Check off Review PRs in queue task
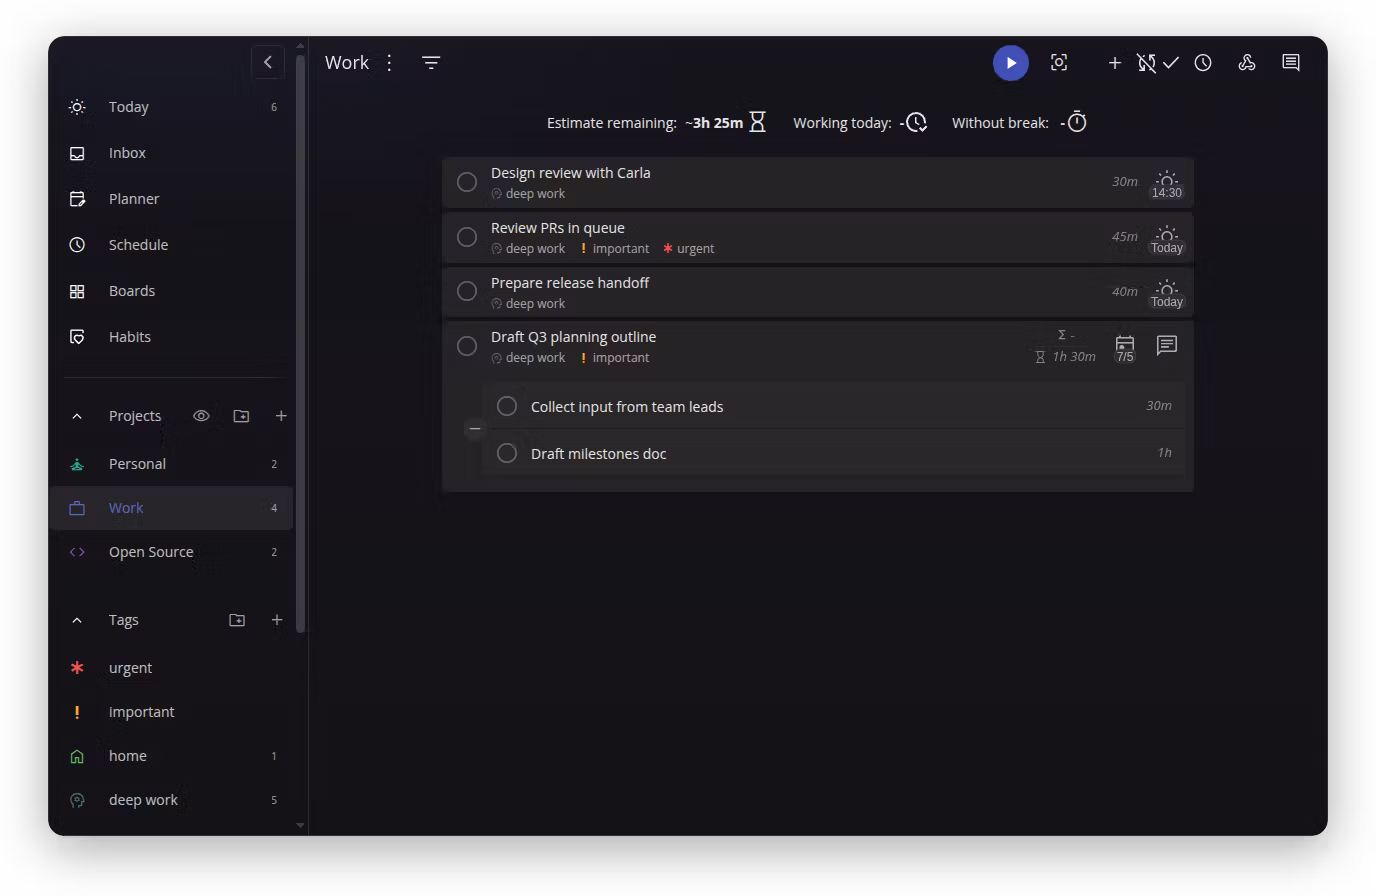This screenshot has height=896, width=1376. point(467,237)
